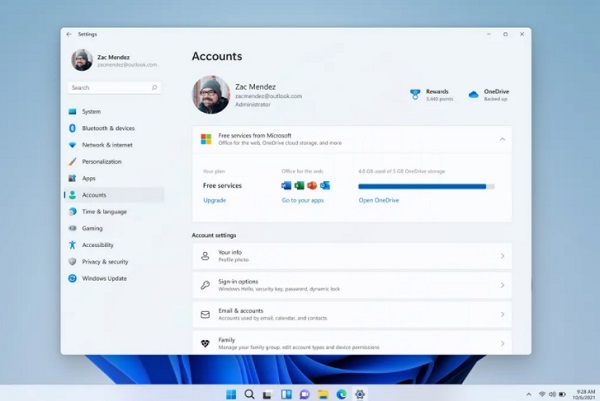Viewport: 600px width, 401px height.
Task: Click the search magnifier in Settings search box
Action: click(x=154, y=88)
